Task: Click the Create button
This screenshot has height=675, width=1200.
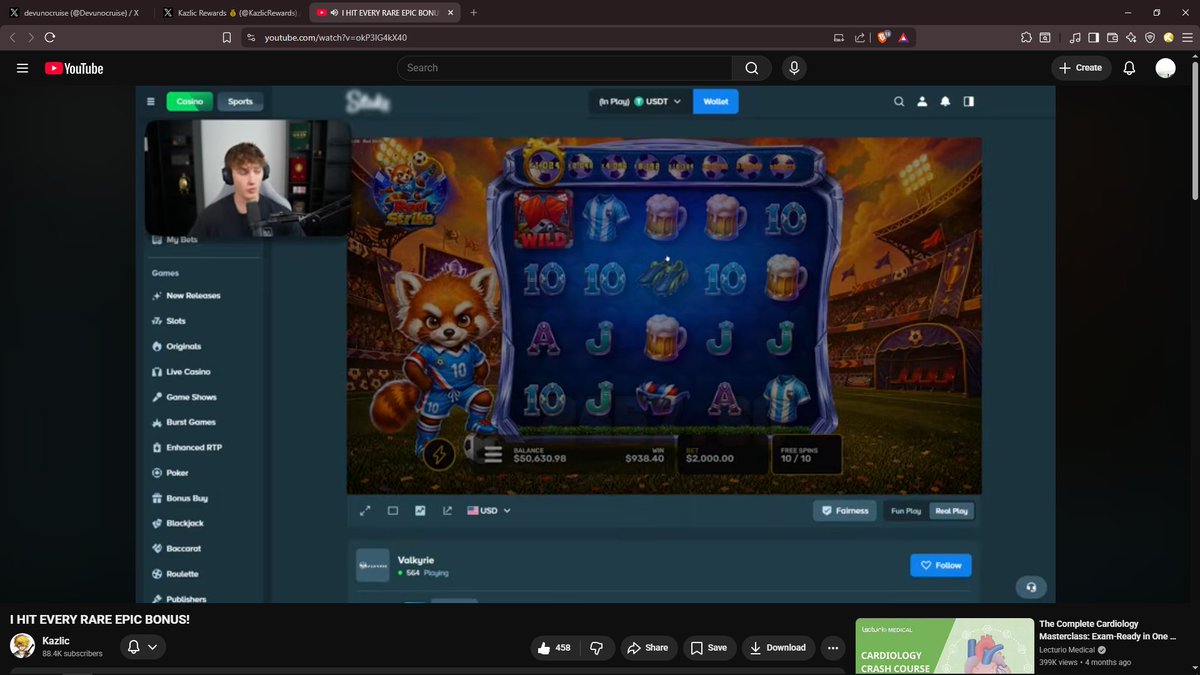Action: point(1081,68)
